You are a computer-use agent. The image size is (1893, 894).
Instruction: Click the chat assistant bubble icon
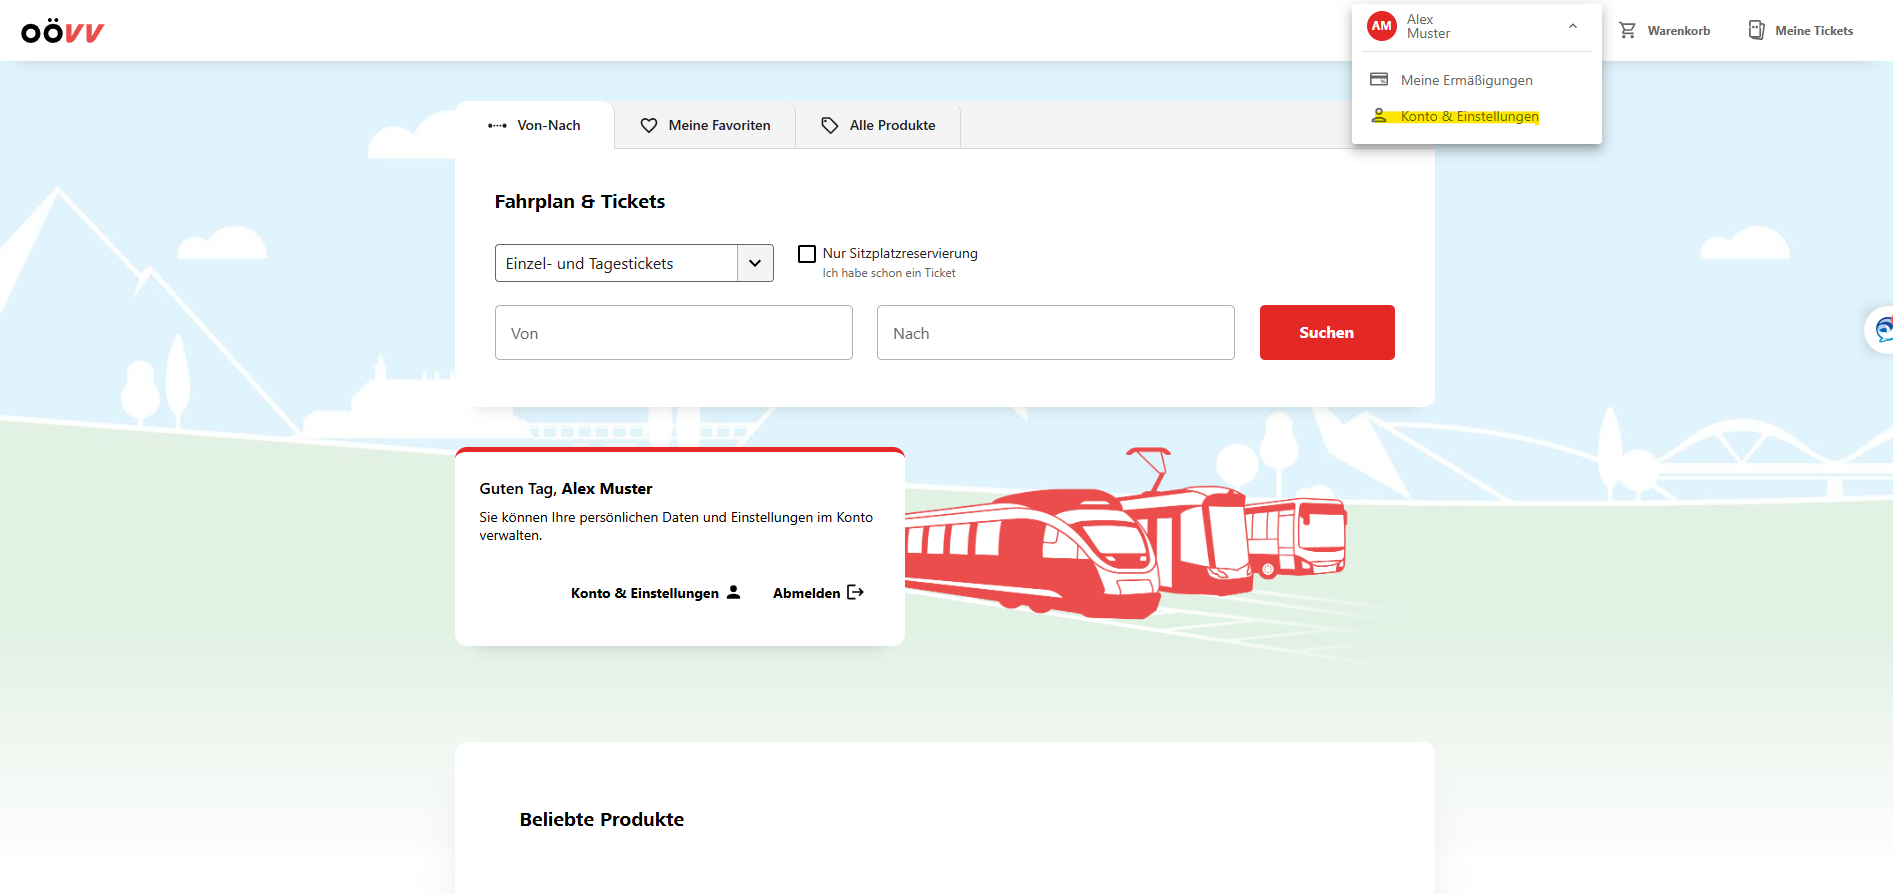click(x=1882, y=329)
